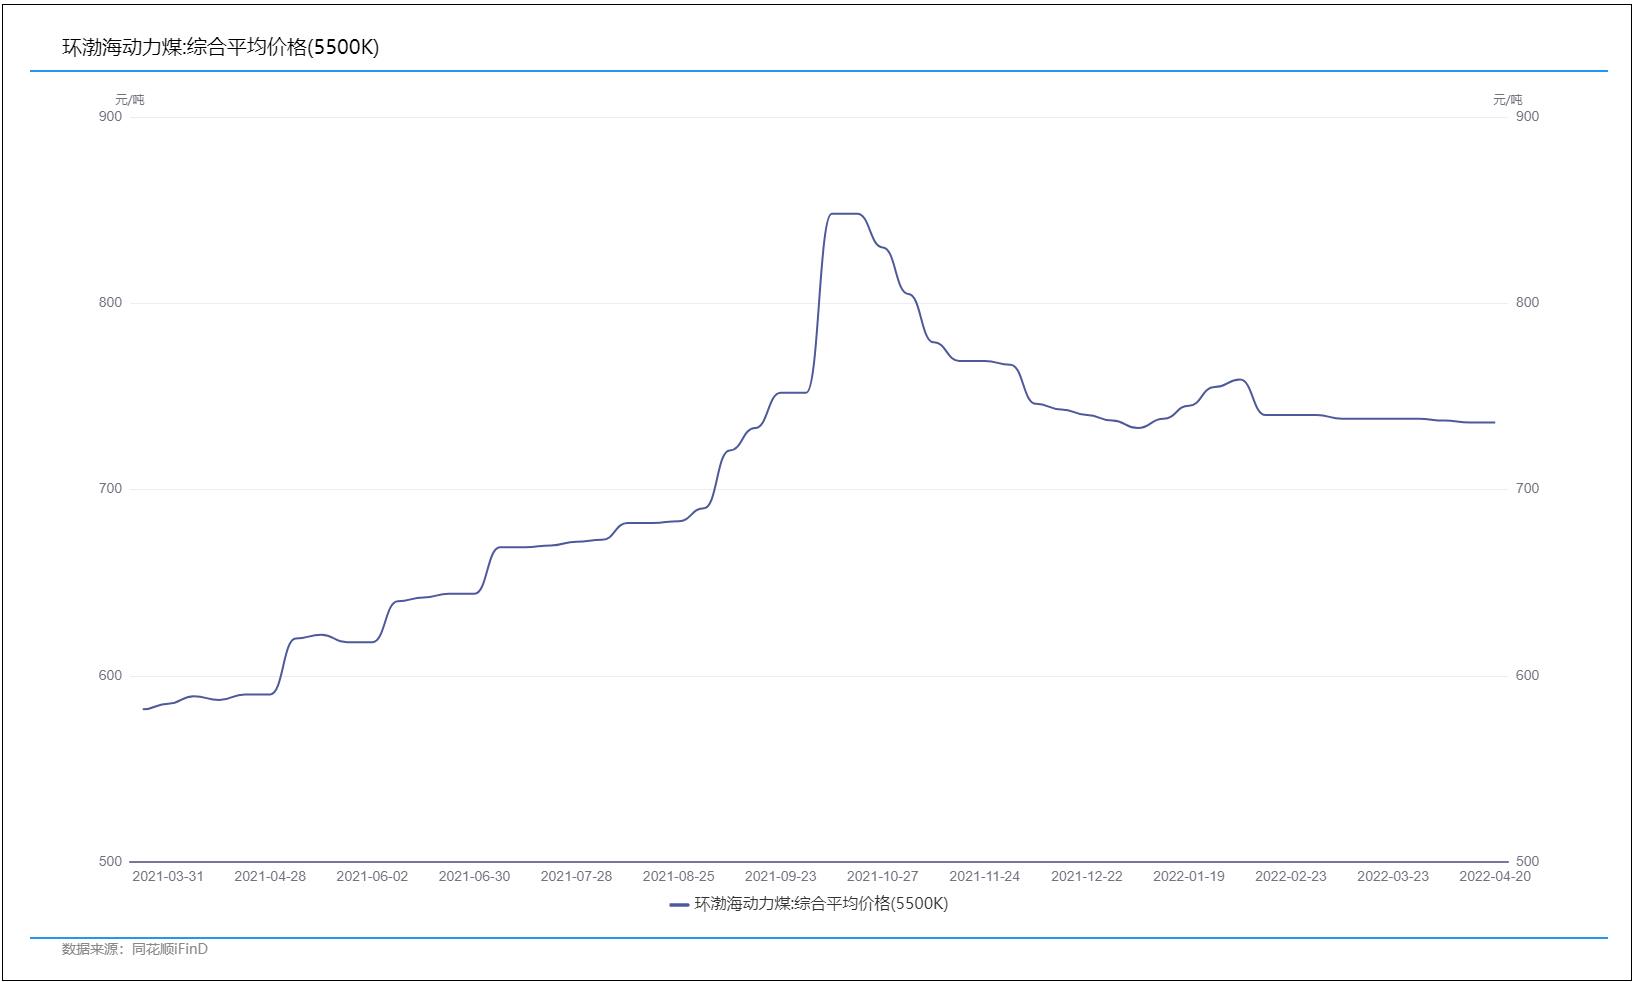The width and height of the screenshot is (1635, 982).
Task: Toggle the 环渤海动力煤 series legend label
Action: 820,904
